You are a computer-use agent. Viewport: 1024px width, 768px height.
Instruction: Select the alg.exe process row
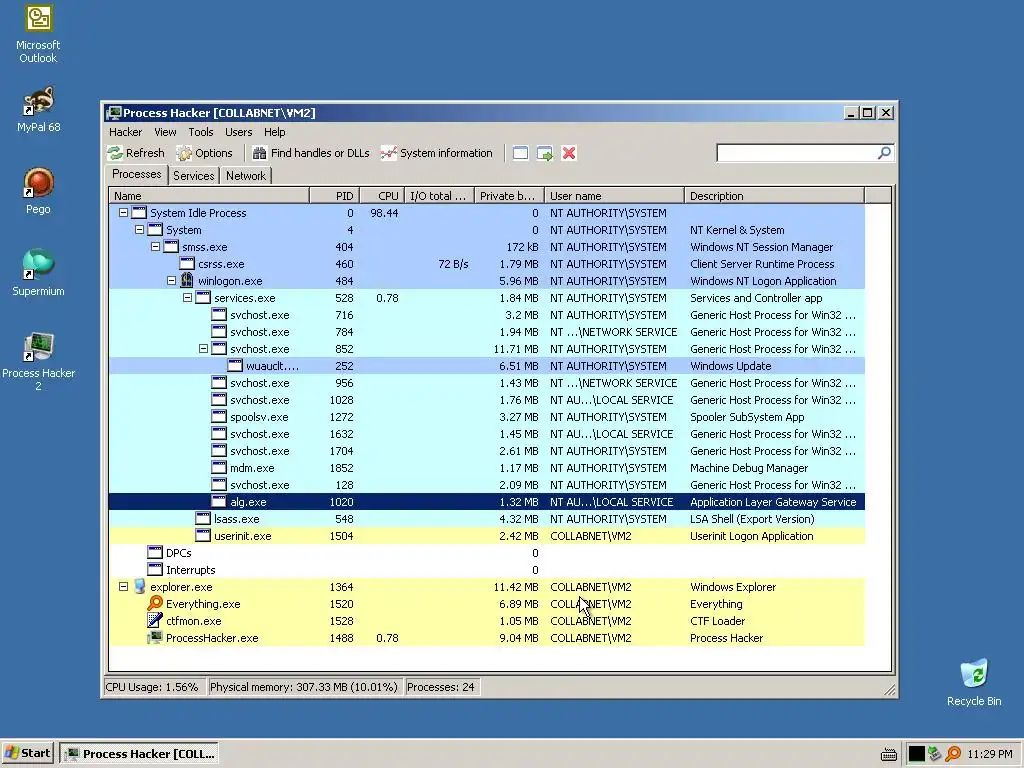point(487,502)
